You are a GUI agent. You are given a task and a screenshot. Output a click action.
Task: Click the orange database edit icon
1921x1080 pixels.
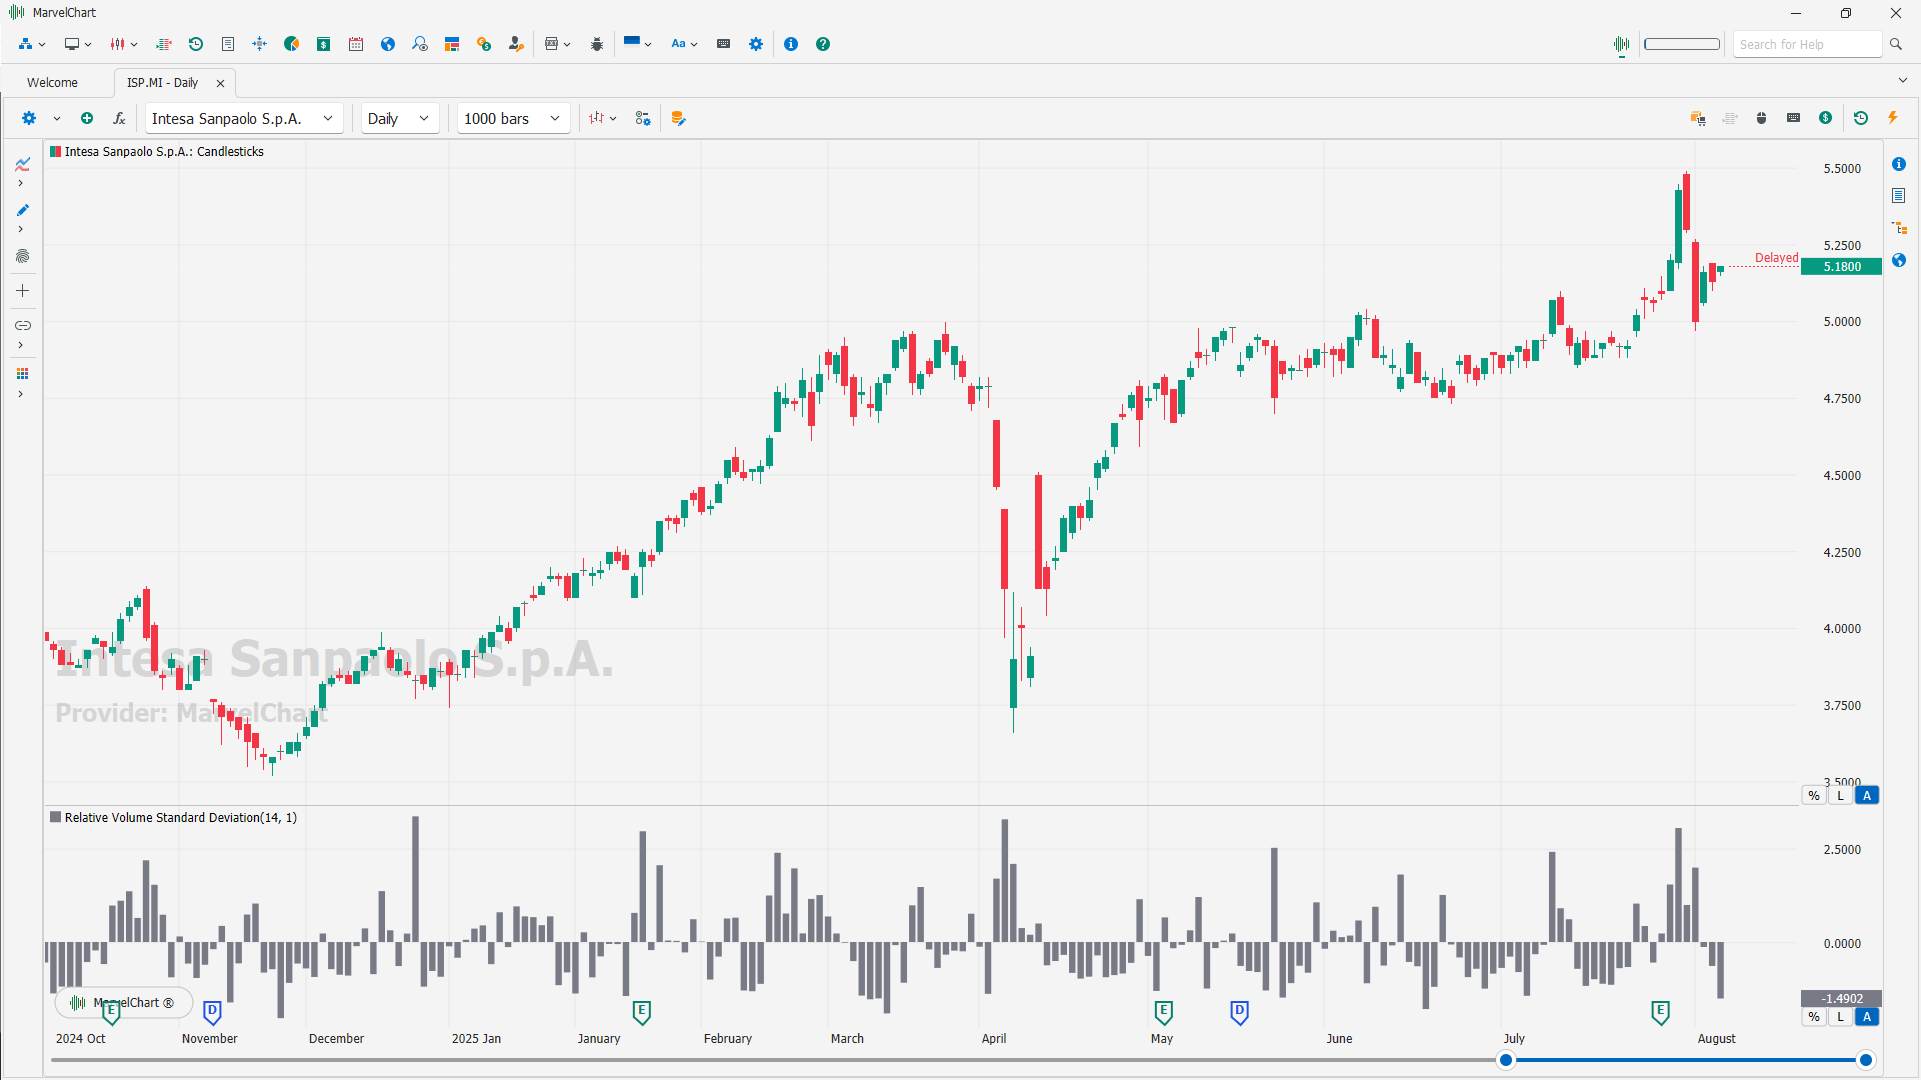point(679,118)
